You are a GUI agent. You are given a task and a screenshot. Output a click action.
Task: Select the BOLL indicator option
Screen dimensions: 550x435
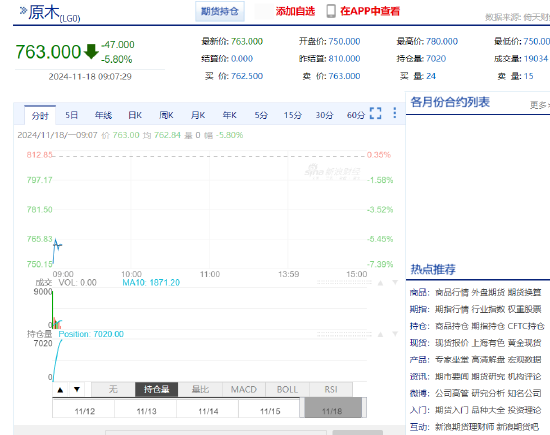287,389
